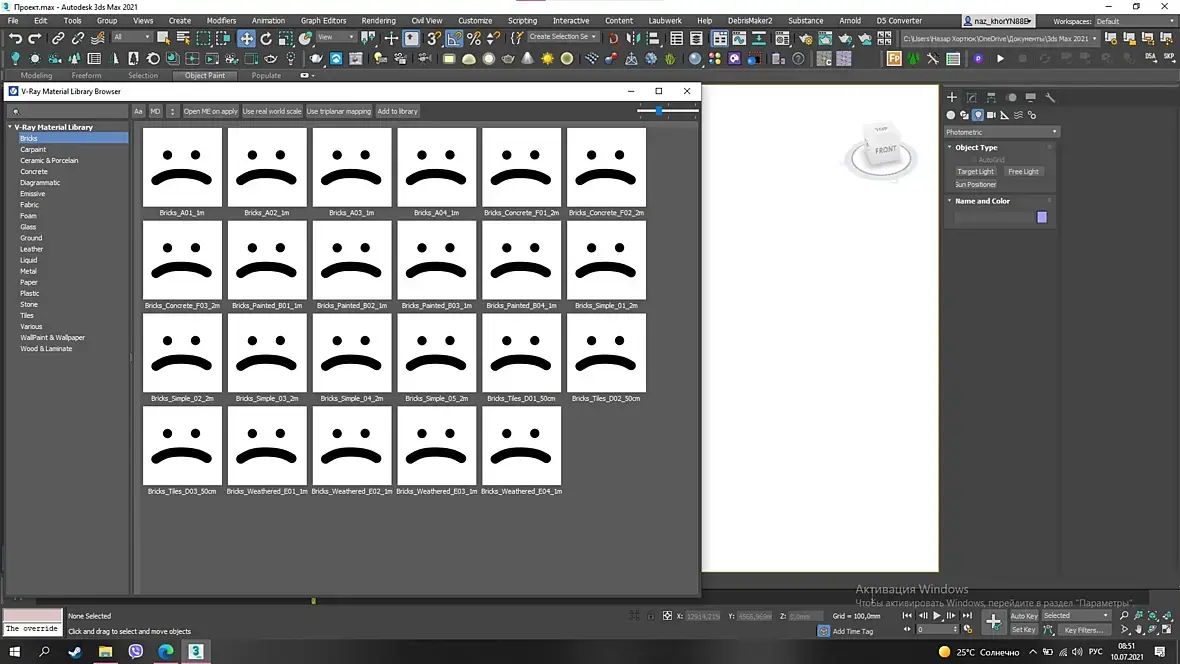Switch to Cameras category icon

point(992,115)
